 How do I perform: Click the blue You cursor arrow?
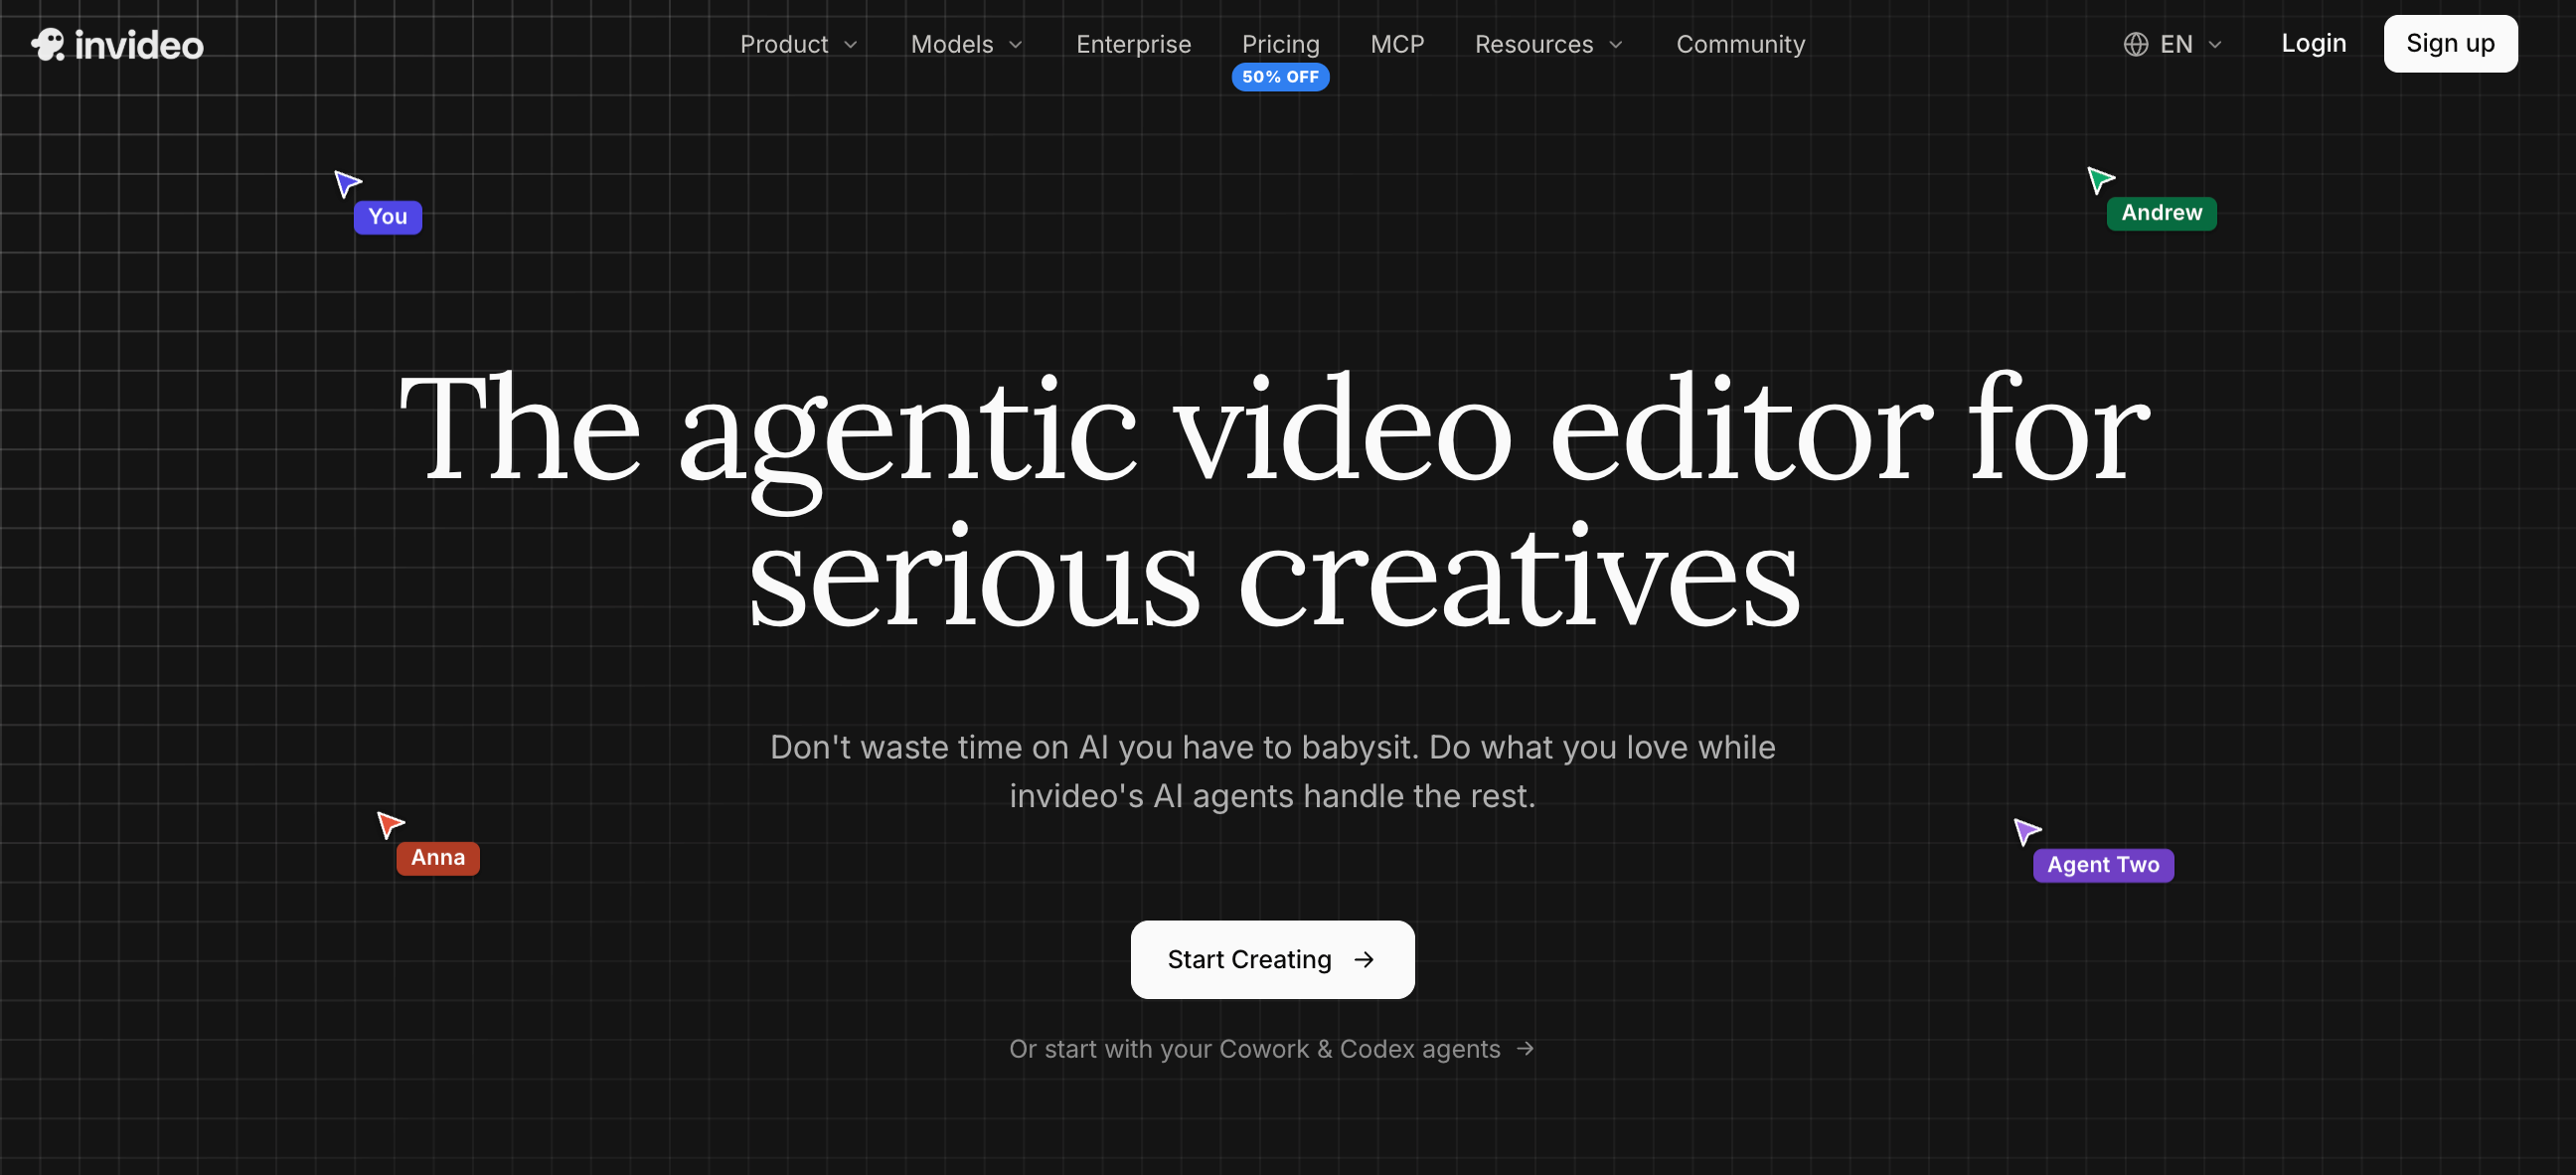347,183
